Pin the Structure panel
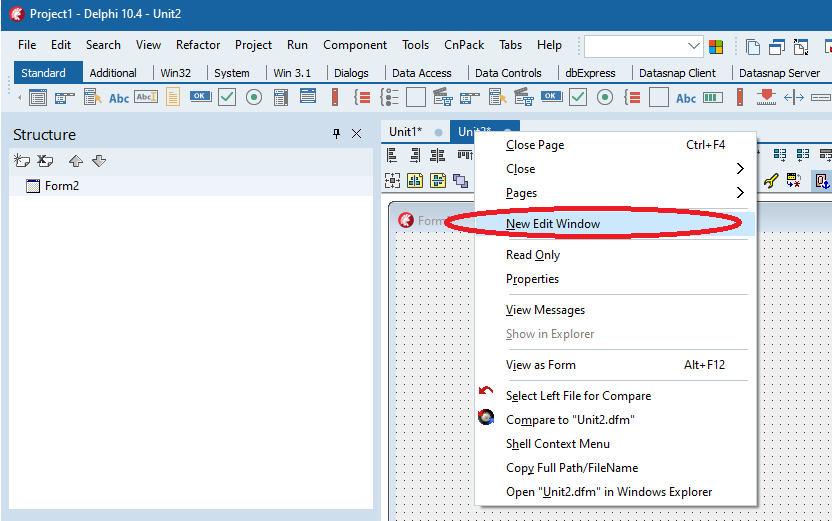 click(x=336, y=134)
